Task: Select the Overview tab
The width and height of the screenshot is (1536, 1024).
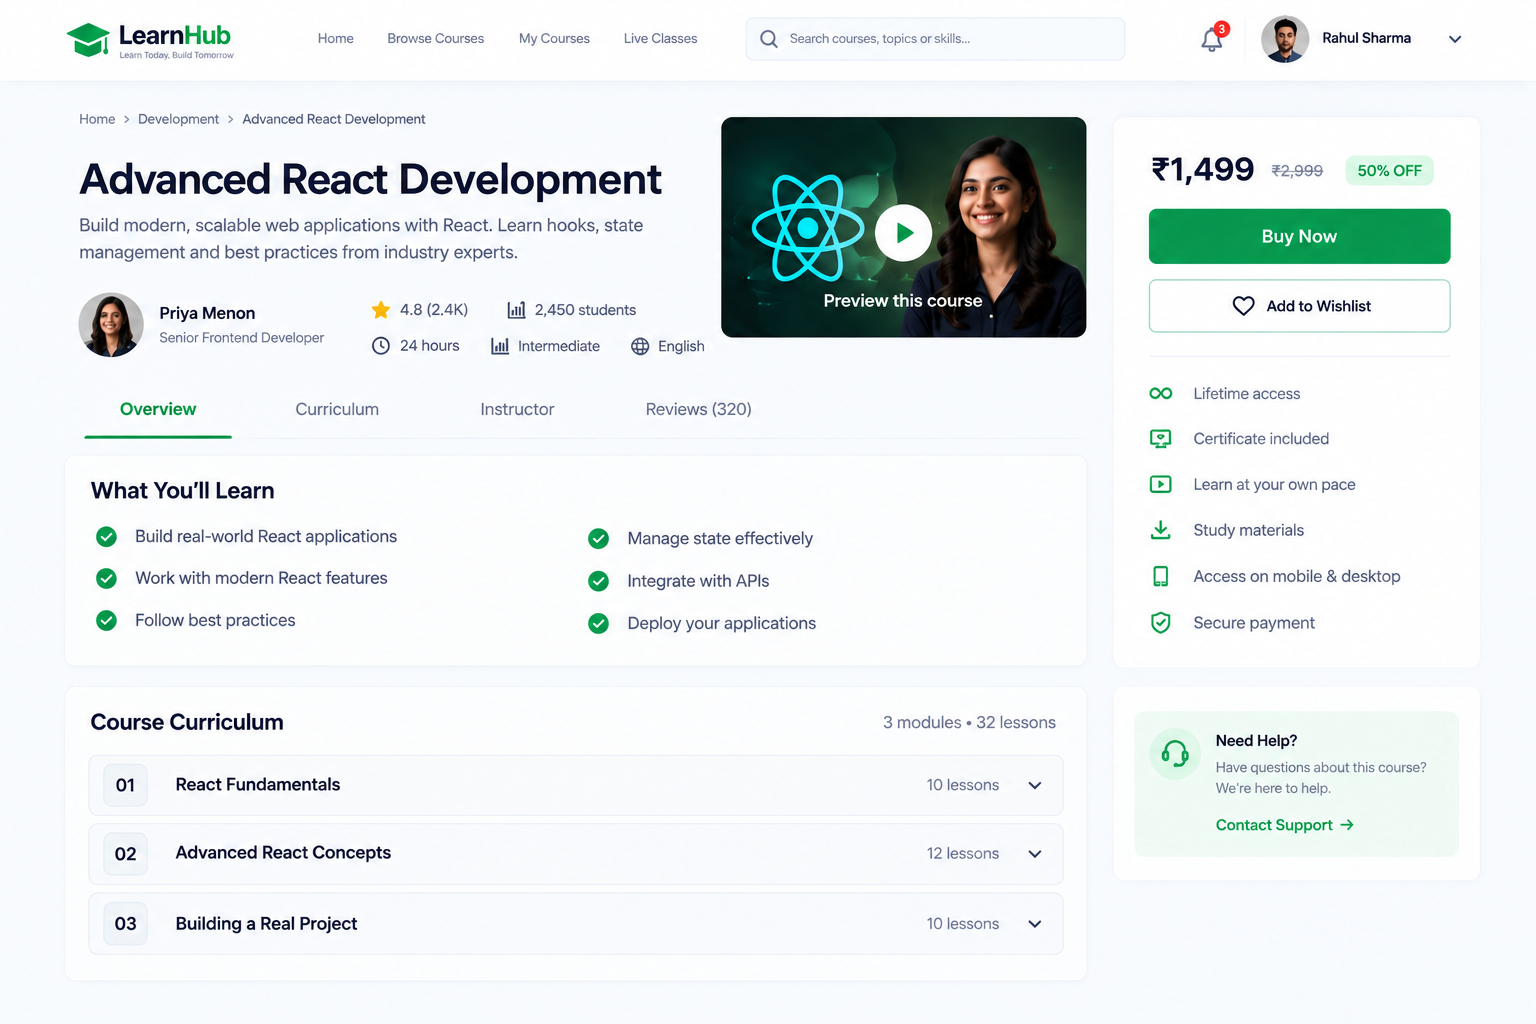Action: 158,409
